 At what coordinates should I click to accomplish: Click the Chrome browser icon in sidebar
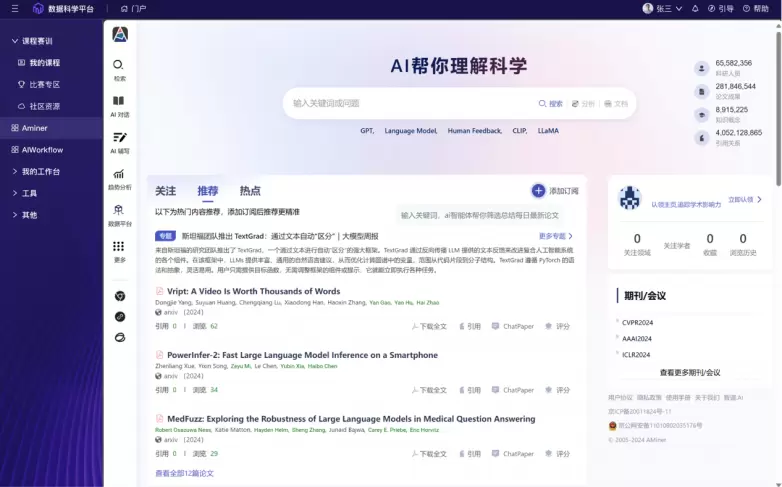[x=119, y=296]
